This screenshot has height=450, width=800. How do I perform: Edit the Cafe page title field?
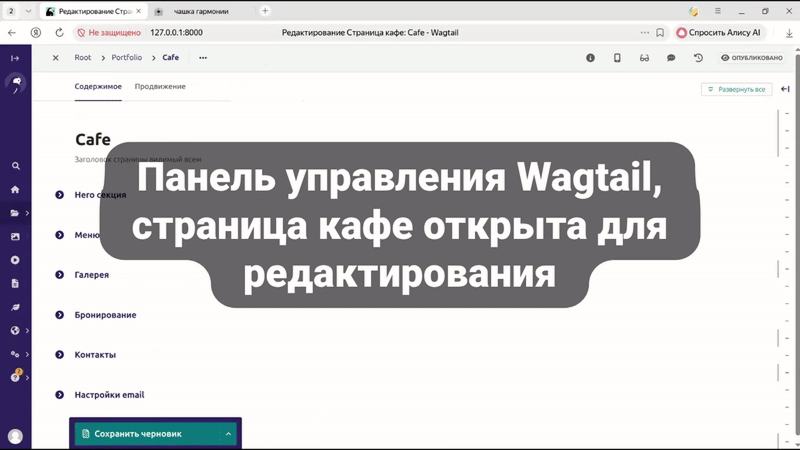[x=93, y=139]
